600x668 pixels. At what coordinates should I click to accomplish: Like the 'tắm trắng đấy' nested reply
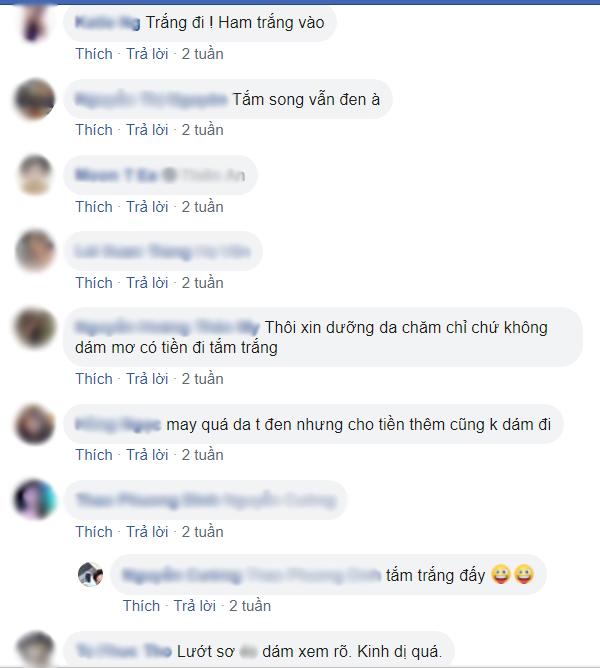point(141,605)
